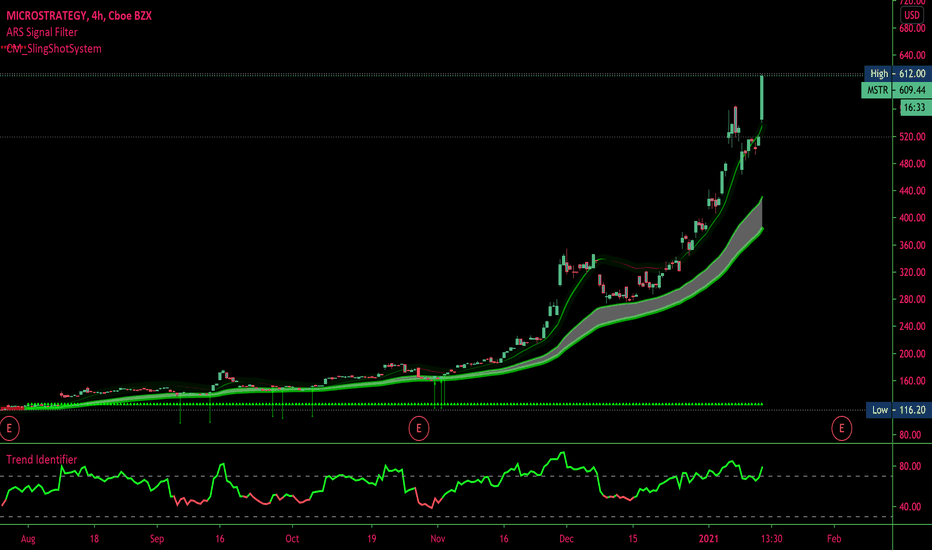Viewport: 932px width, 550px height.
Task: Click the Dec date on time axis
Action: pos(566,539)
